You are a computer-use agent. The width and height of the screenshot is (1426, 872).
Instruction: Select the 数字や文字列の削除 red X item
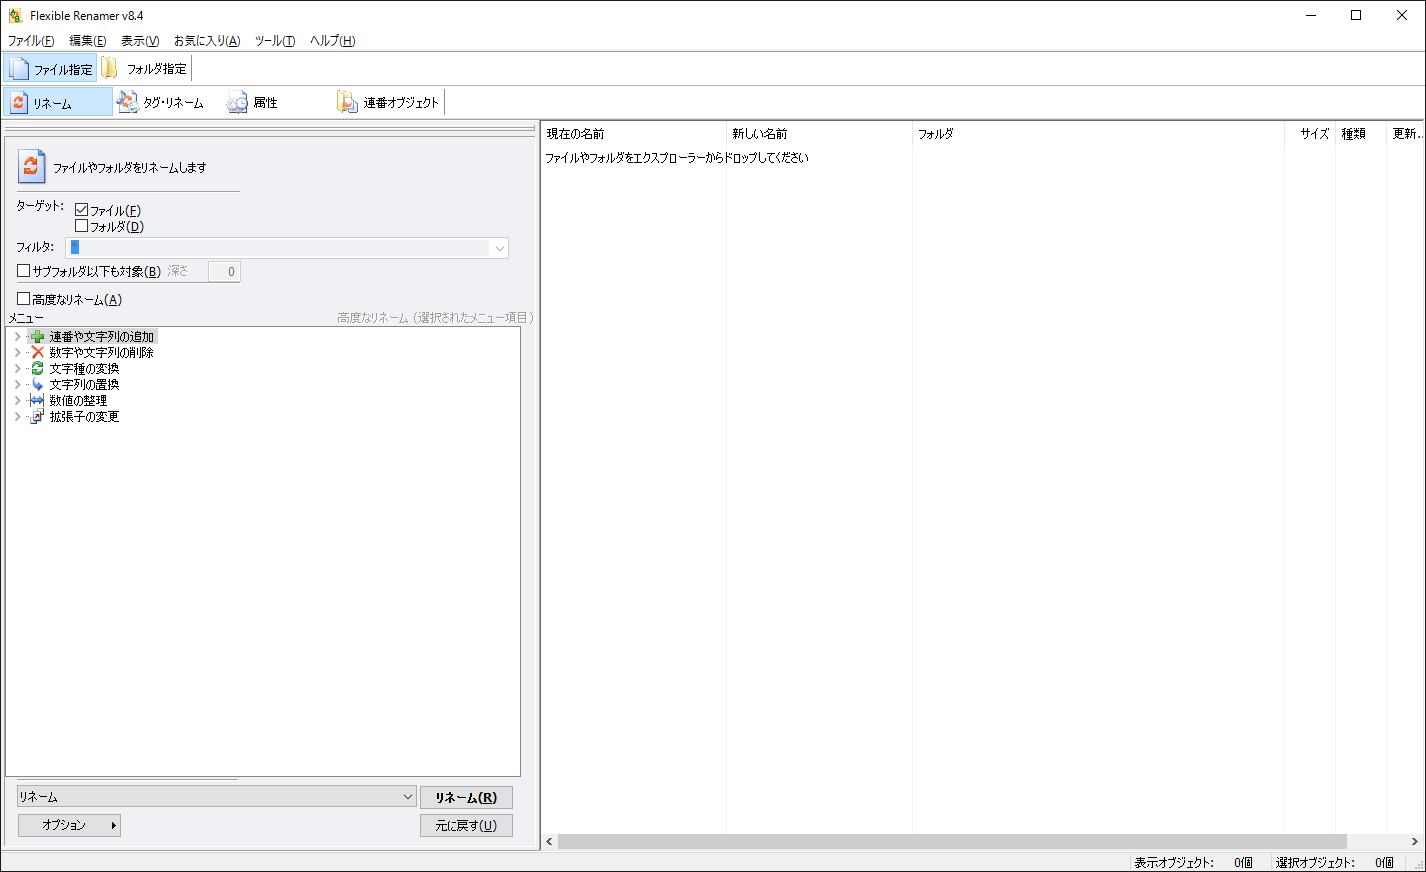coord(38,353)
